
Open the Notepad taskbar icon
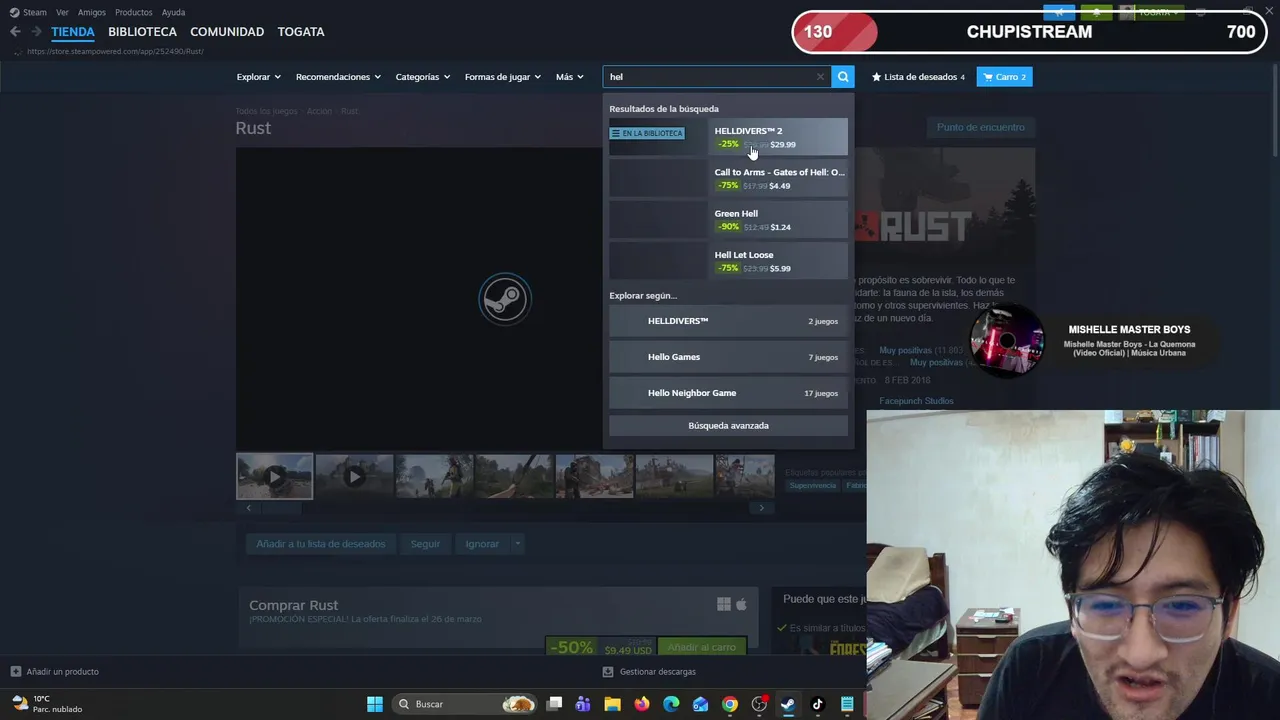[x=847, y=704]
